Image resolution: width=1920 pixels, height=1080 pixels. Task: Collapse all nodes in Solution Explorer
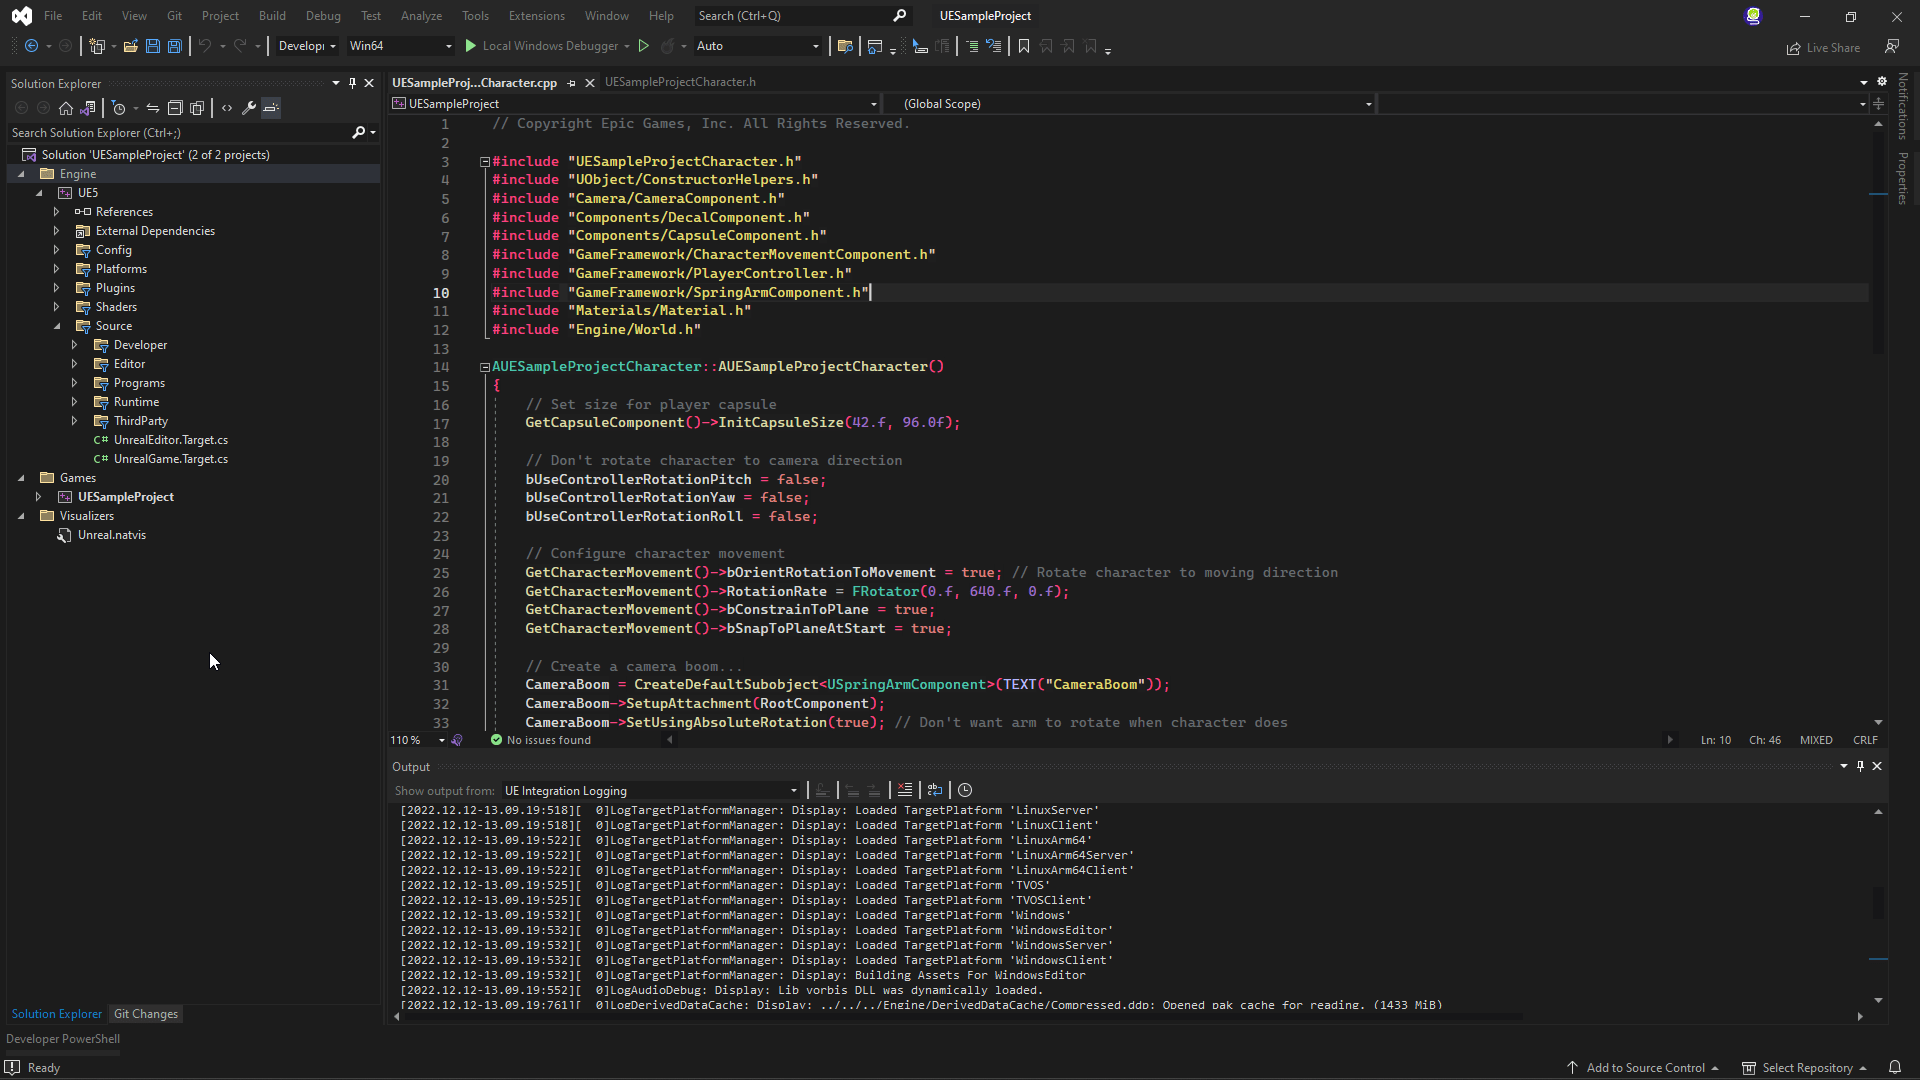pyautogui.click(x=177, y=108)
